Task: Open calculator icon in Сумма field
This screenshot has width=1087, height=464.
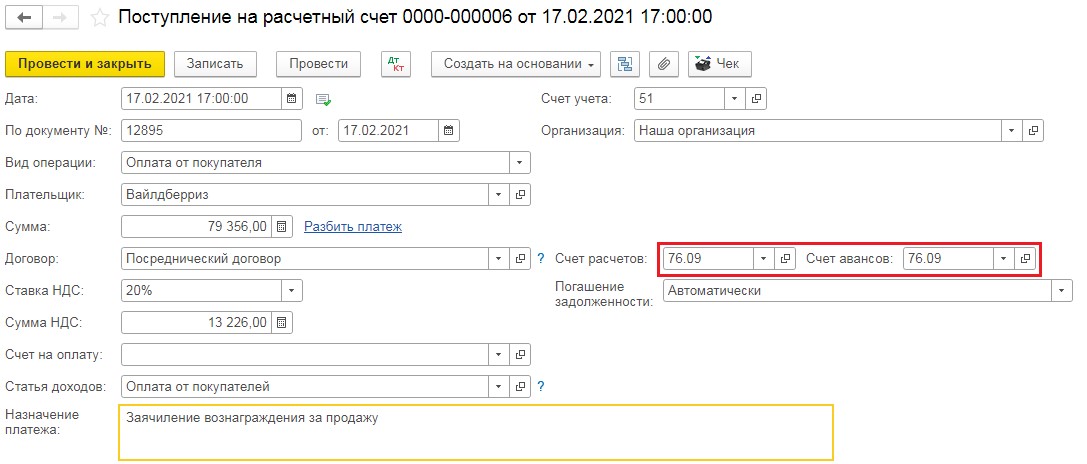Action: click(x=281, y=226)
